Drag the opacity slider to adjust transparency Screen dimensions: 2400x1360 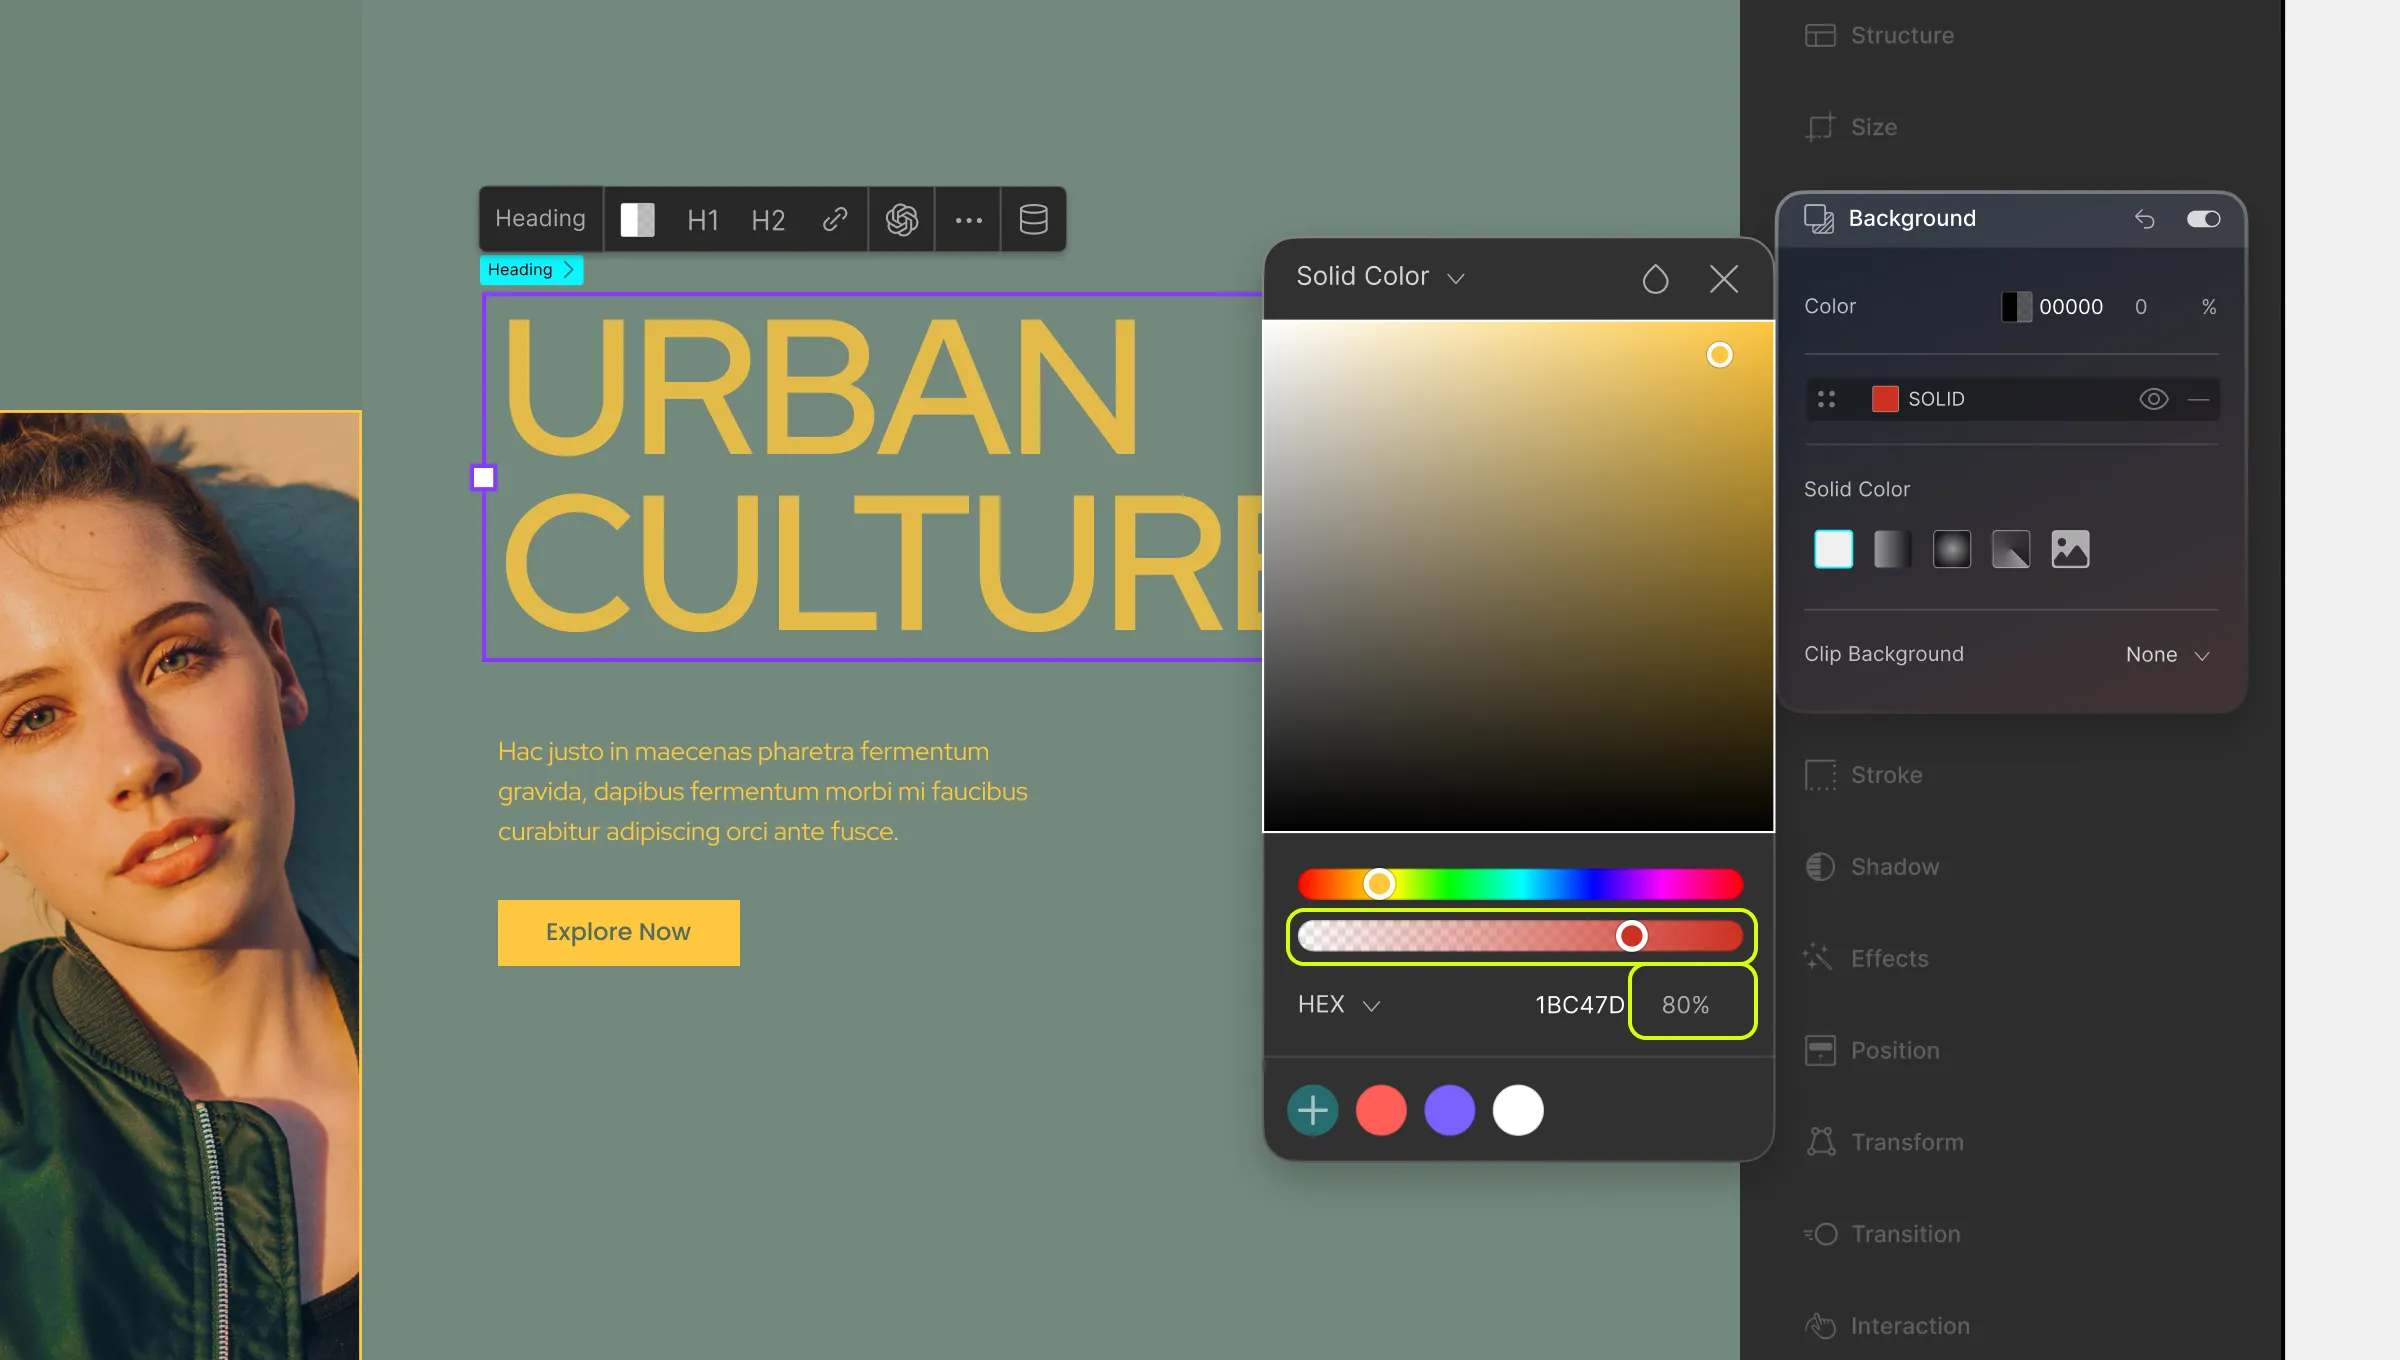(x=1630, y=936)
